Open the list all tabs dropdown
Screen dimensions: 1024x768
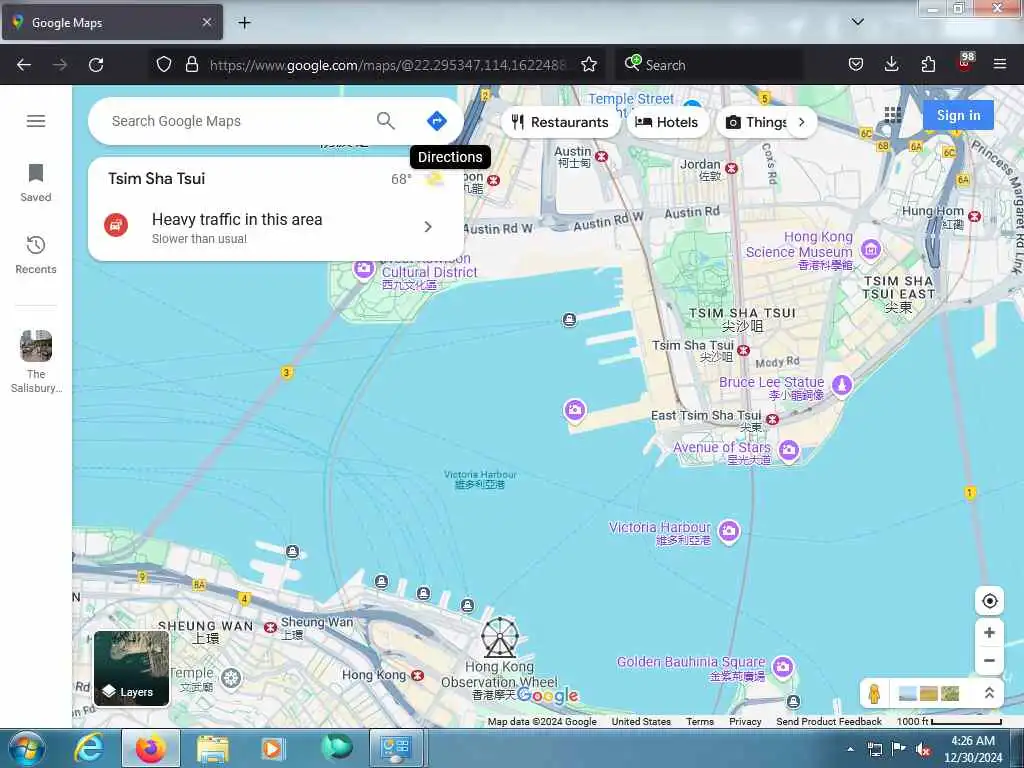pos(857,22)
